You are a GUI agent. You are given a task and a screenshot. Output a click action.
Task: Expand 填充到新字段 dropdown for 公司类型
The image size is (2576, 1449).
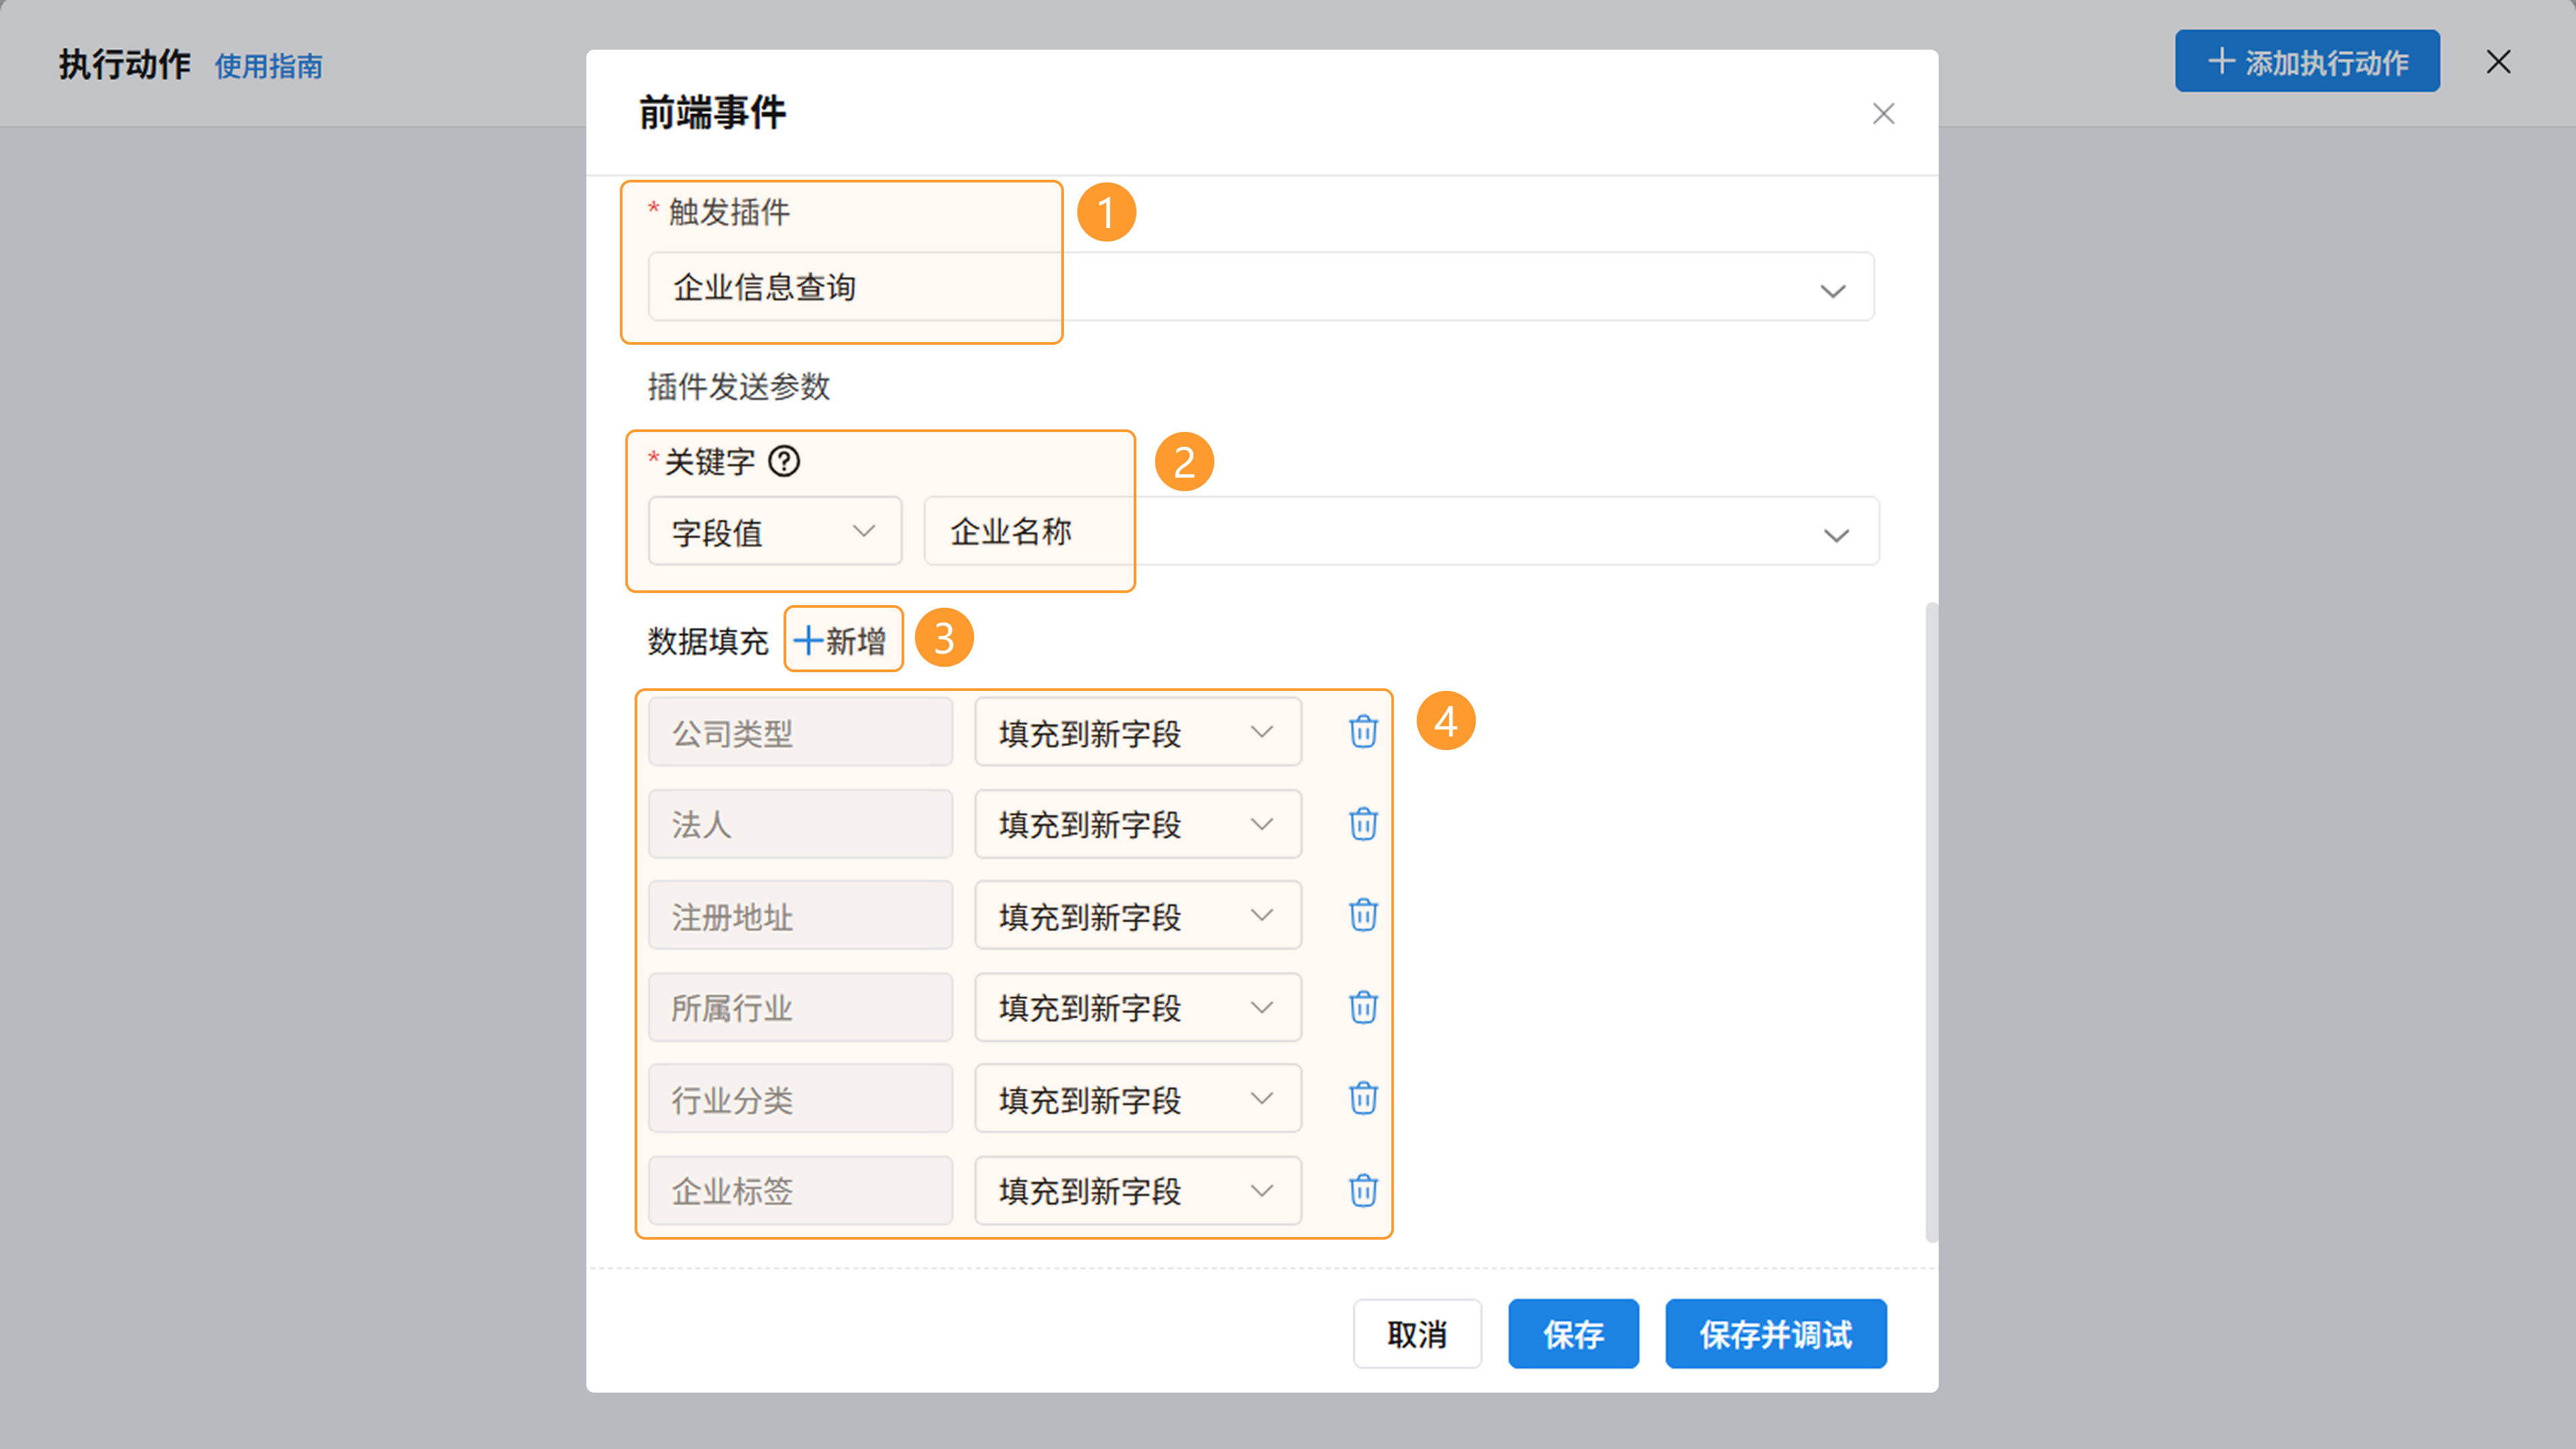[x=1137, y=732]
